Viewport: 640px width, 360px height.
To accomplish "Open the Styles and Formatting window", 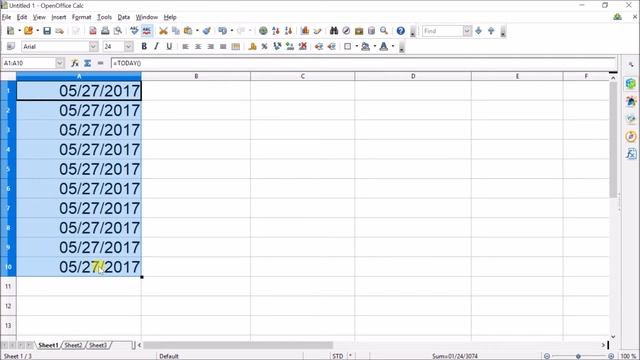I will click(11, 47).
